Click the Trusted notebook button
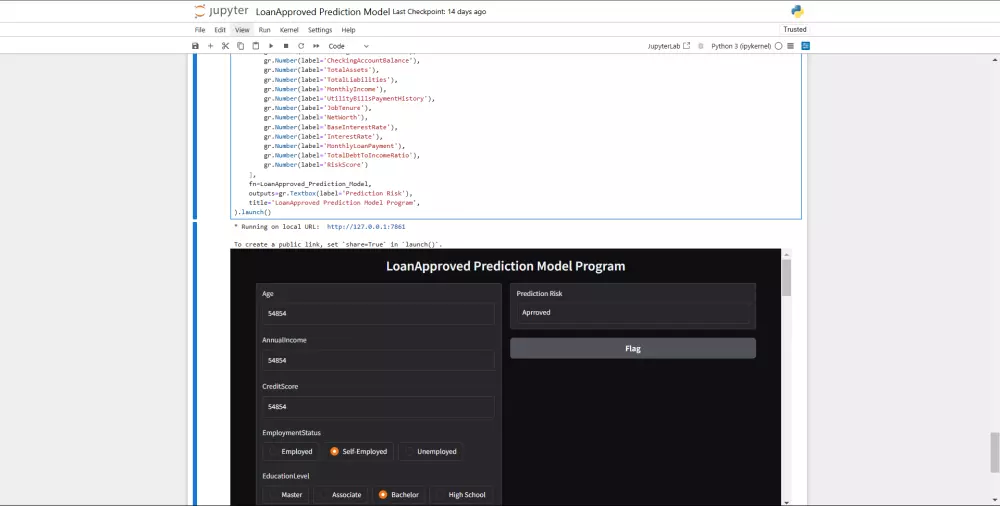Viewport: 1000px width, 506px height. (795, 29)
